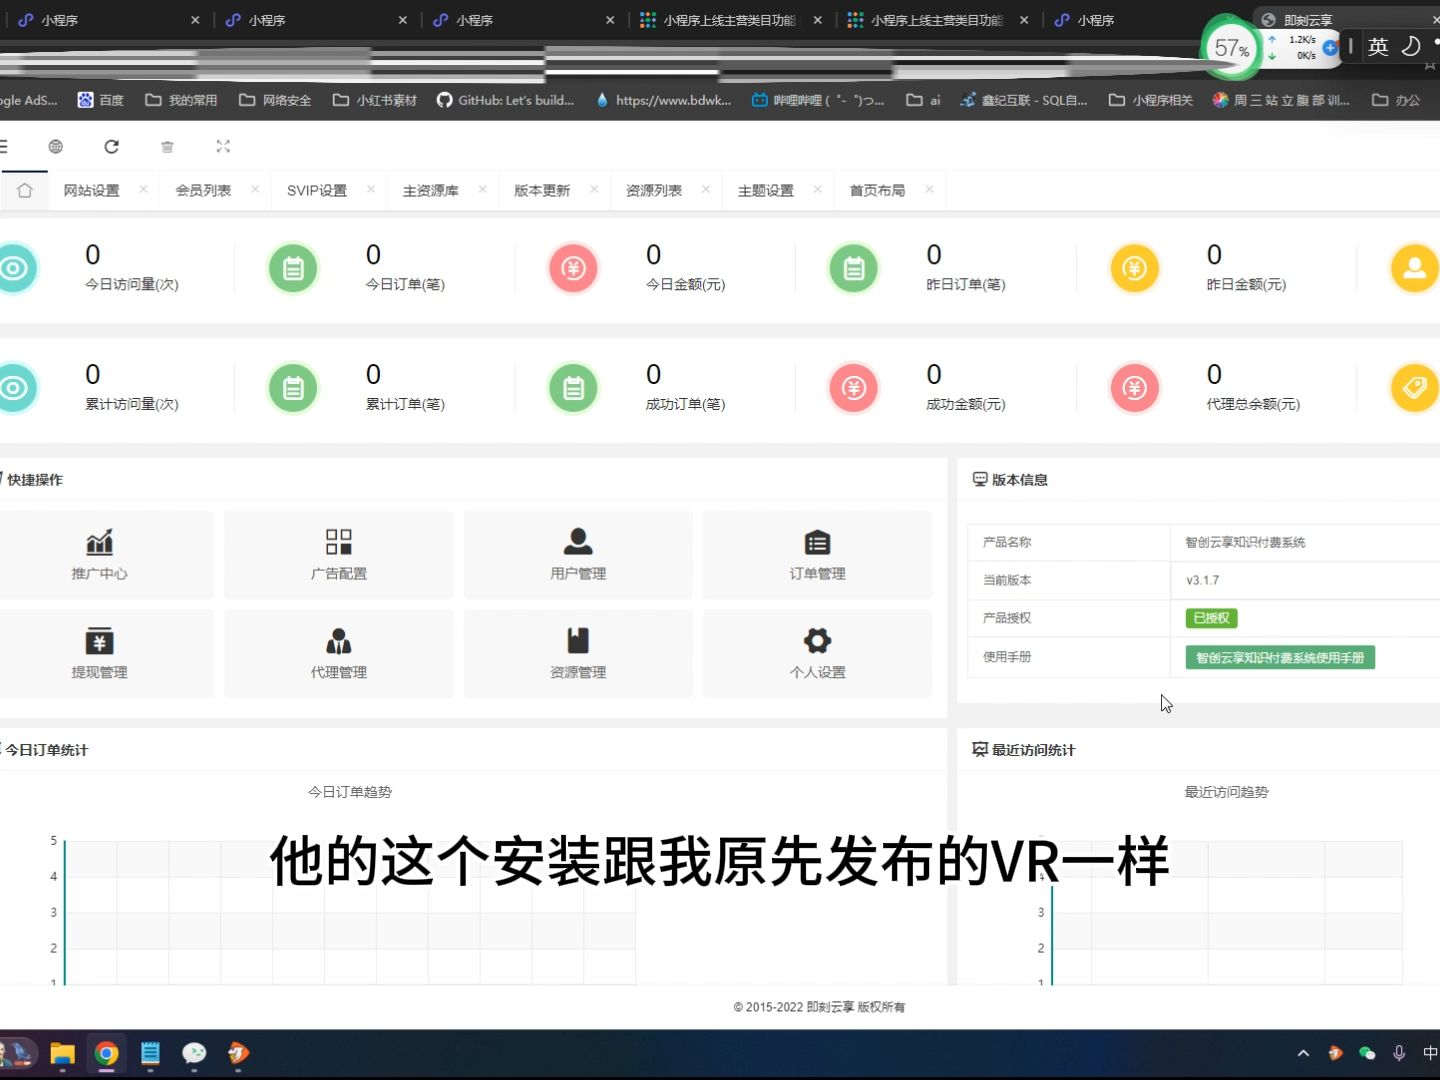Screen dimensions: 1440x1080
Task: Open the home tab house icon
Action: point(23,189)
